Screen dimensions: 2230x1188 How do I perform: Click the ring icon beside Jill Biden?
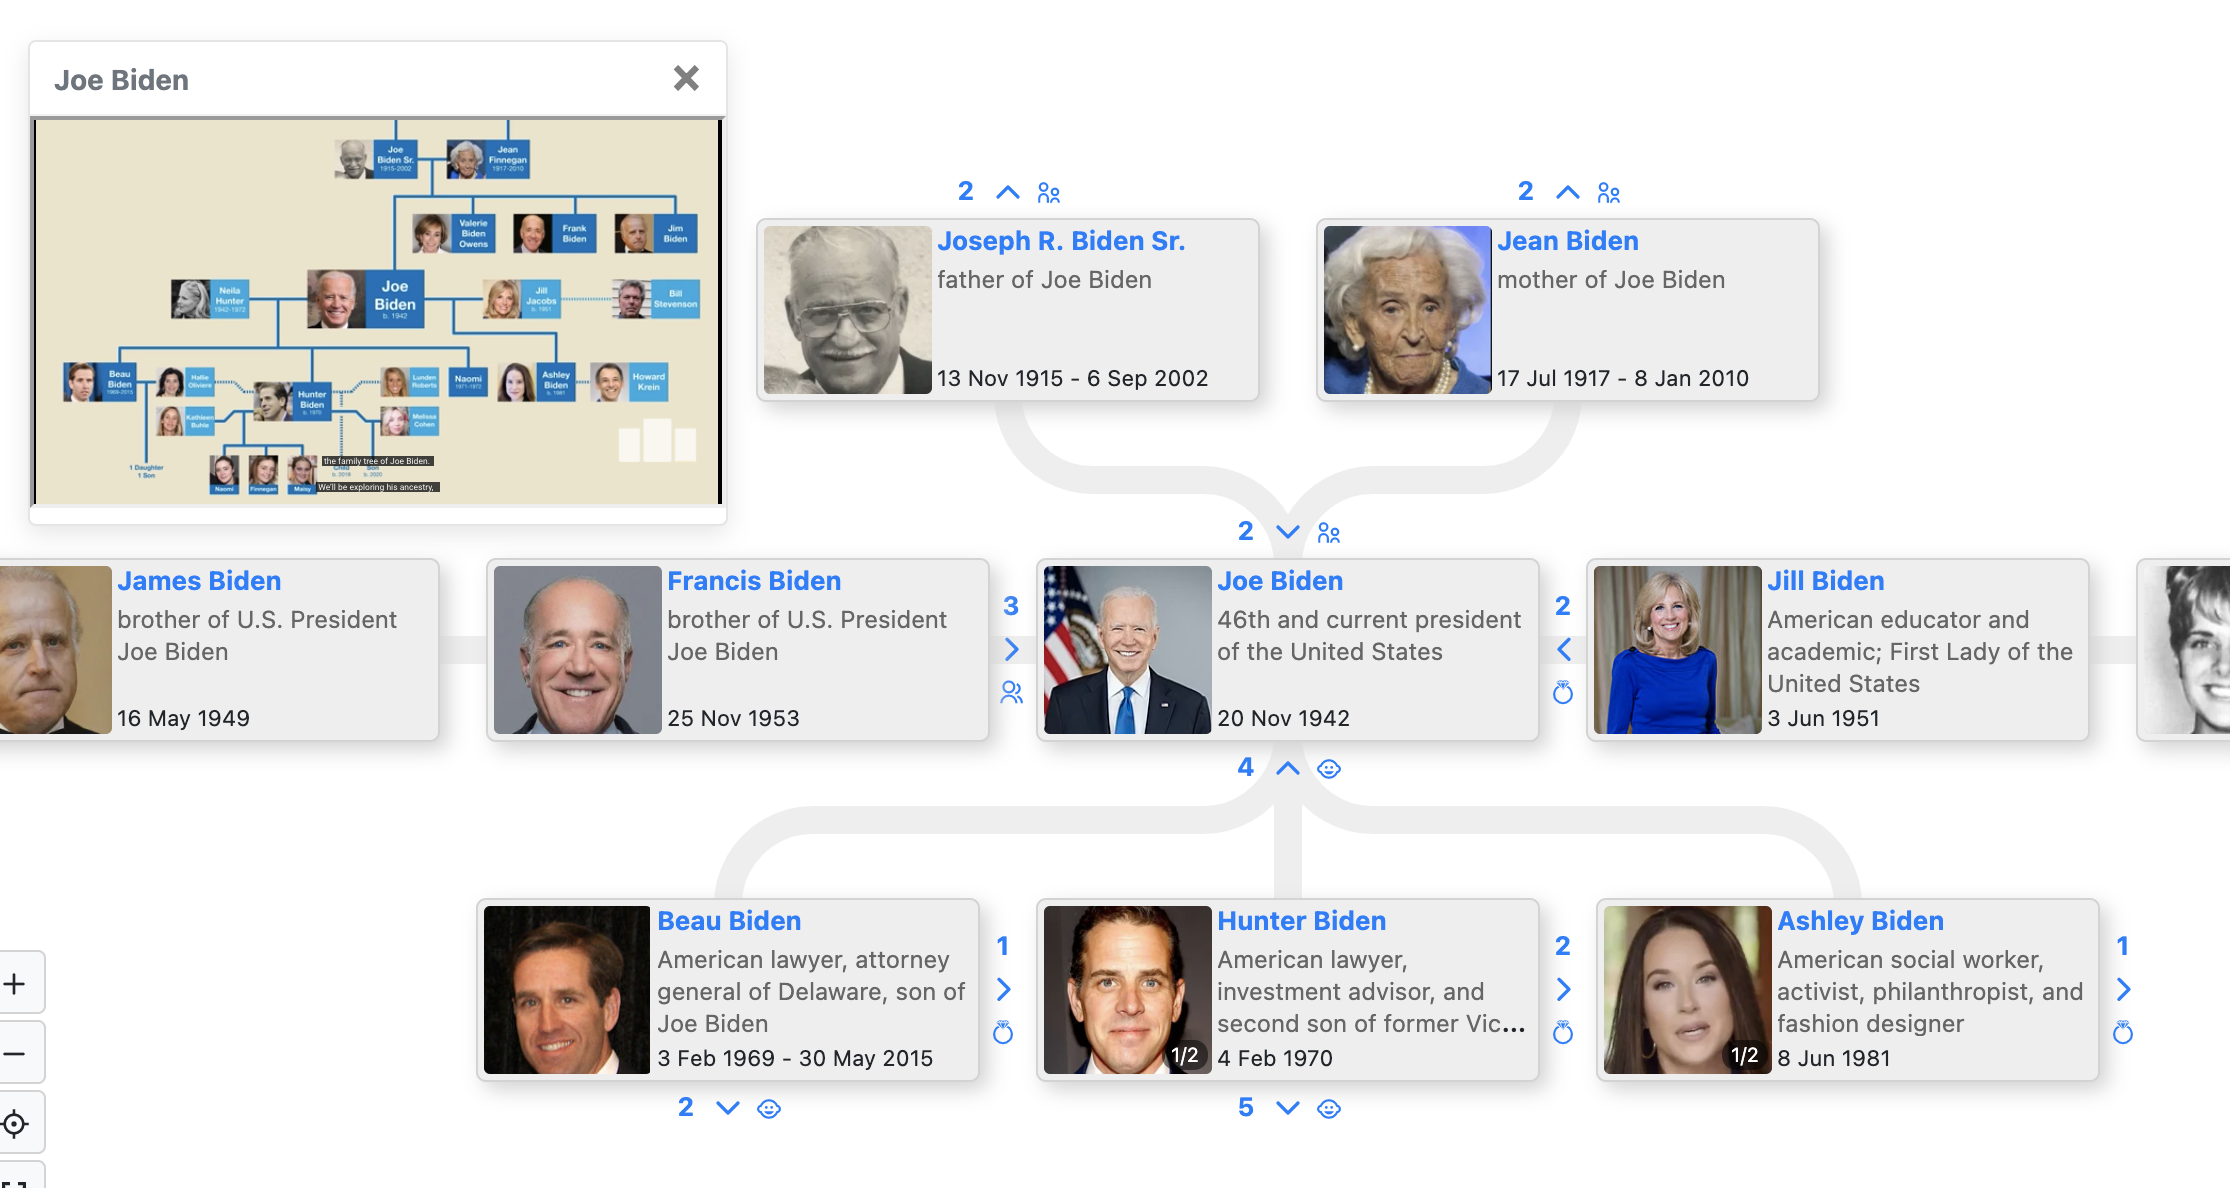[x=1563, y=692]
